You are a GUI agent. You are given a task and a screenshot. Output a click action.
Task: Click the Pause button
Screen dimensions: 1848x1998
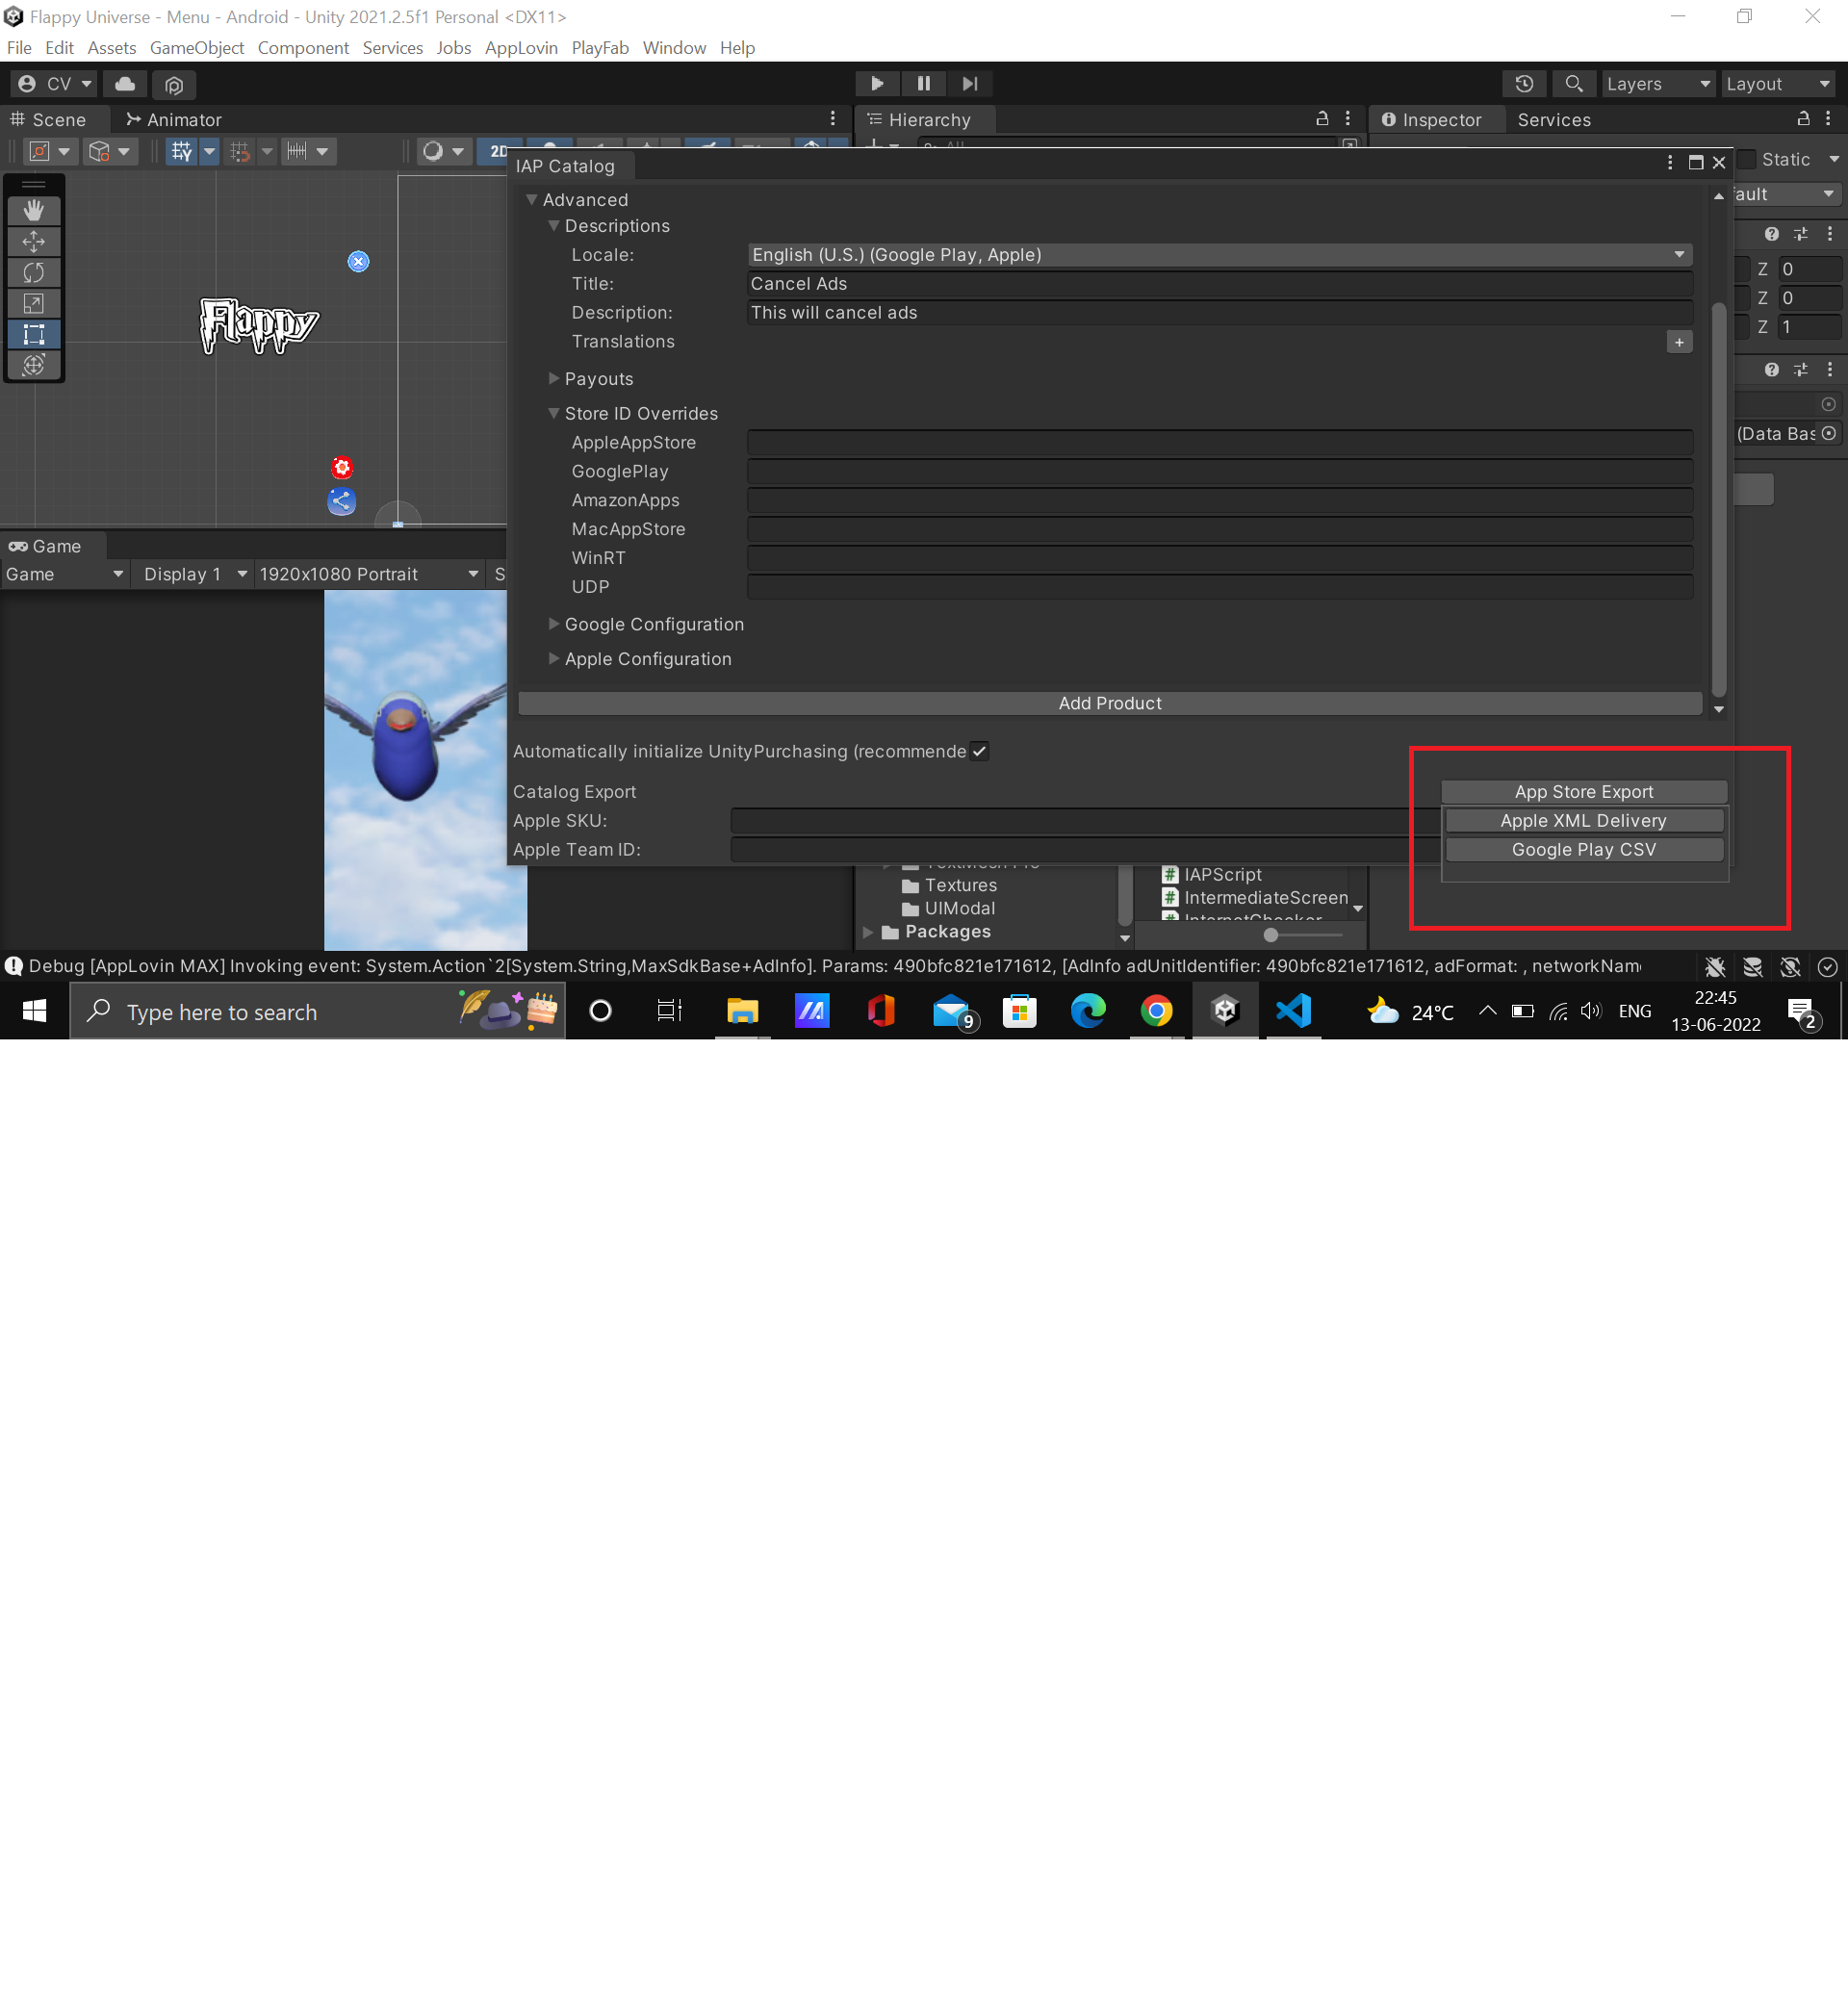(924, 84)
